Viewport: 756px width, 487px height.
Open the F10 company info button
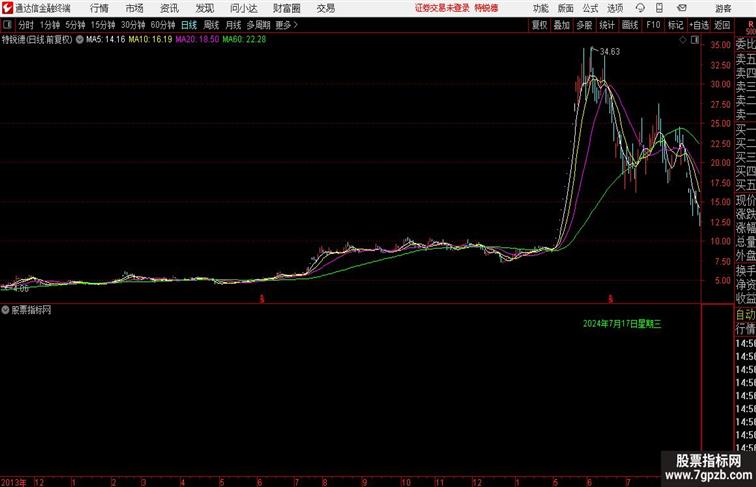[653, 25]
